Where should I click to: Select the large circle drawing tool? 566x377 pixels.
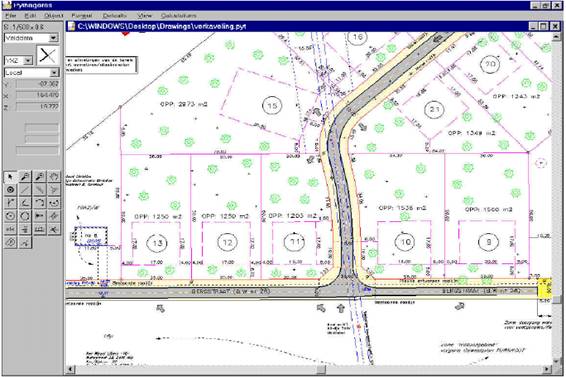click(25, 216)
